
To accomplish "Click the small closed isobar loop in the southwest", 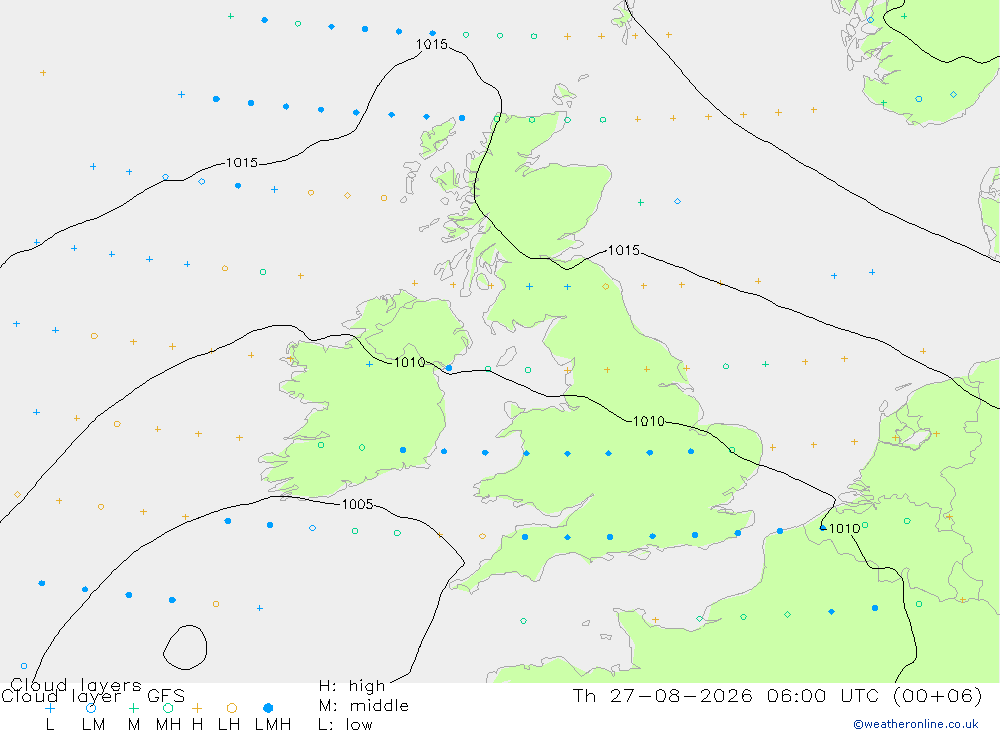I will [x=185, y=648].
